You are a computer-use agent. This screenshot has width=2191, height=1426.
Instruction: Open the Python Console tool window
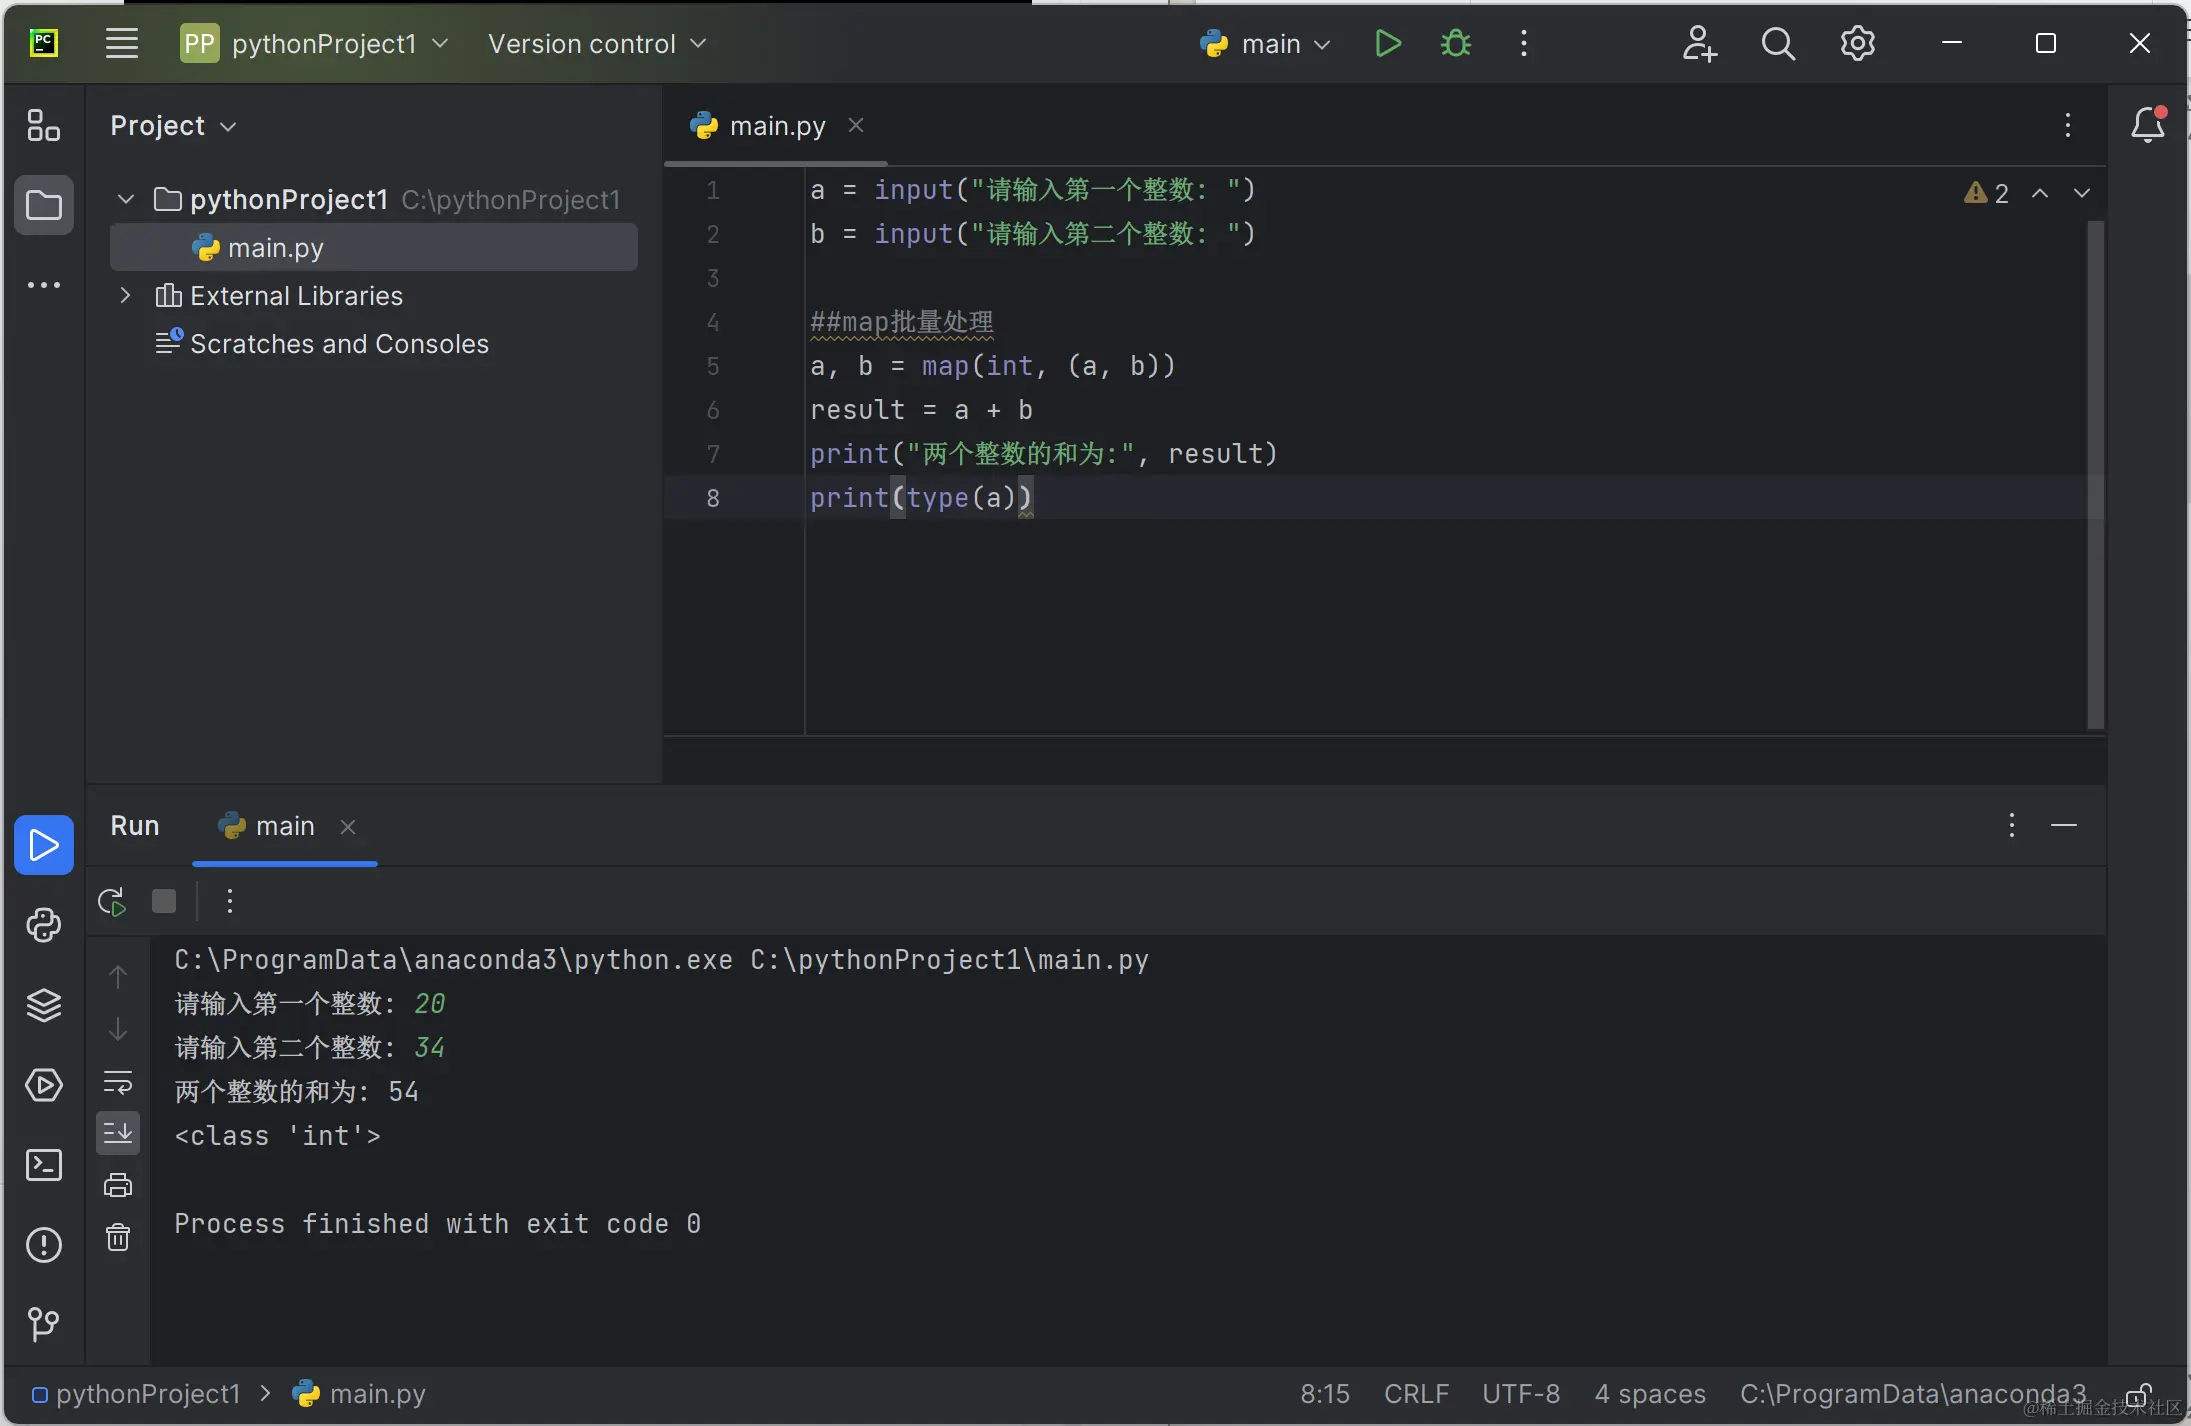pos(44,925)
